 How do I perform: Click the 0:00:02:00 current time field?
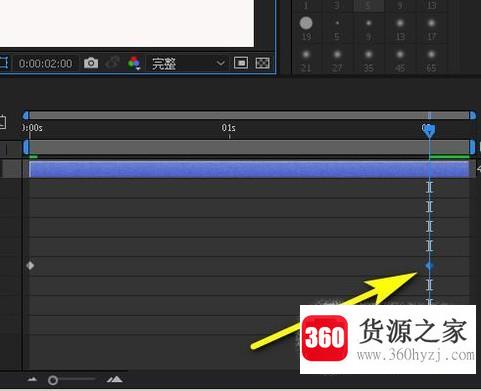point(45,63)
